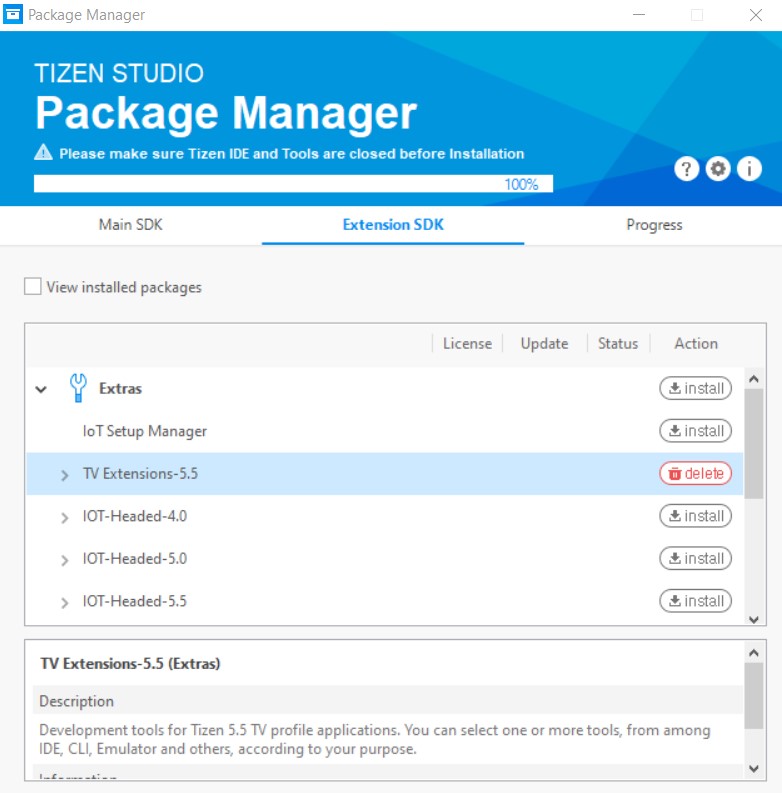Install the IOT-Headed-5.0 package
This screenshot has height=793, width=782.
click(695, 558)
